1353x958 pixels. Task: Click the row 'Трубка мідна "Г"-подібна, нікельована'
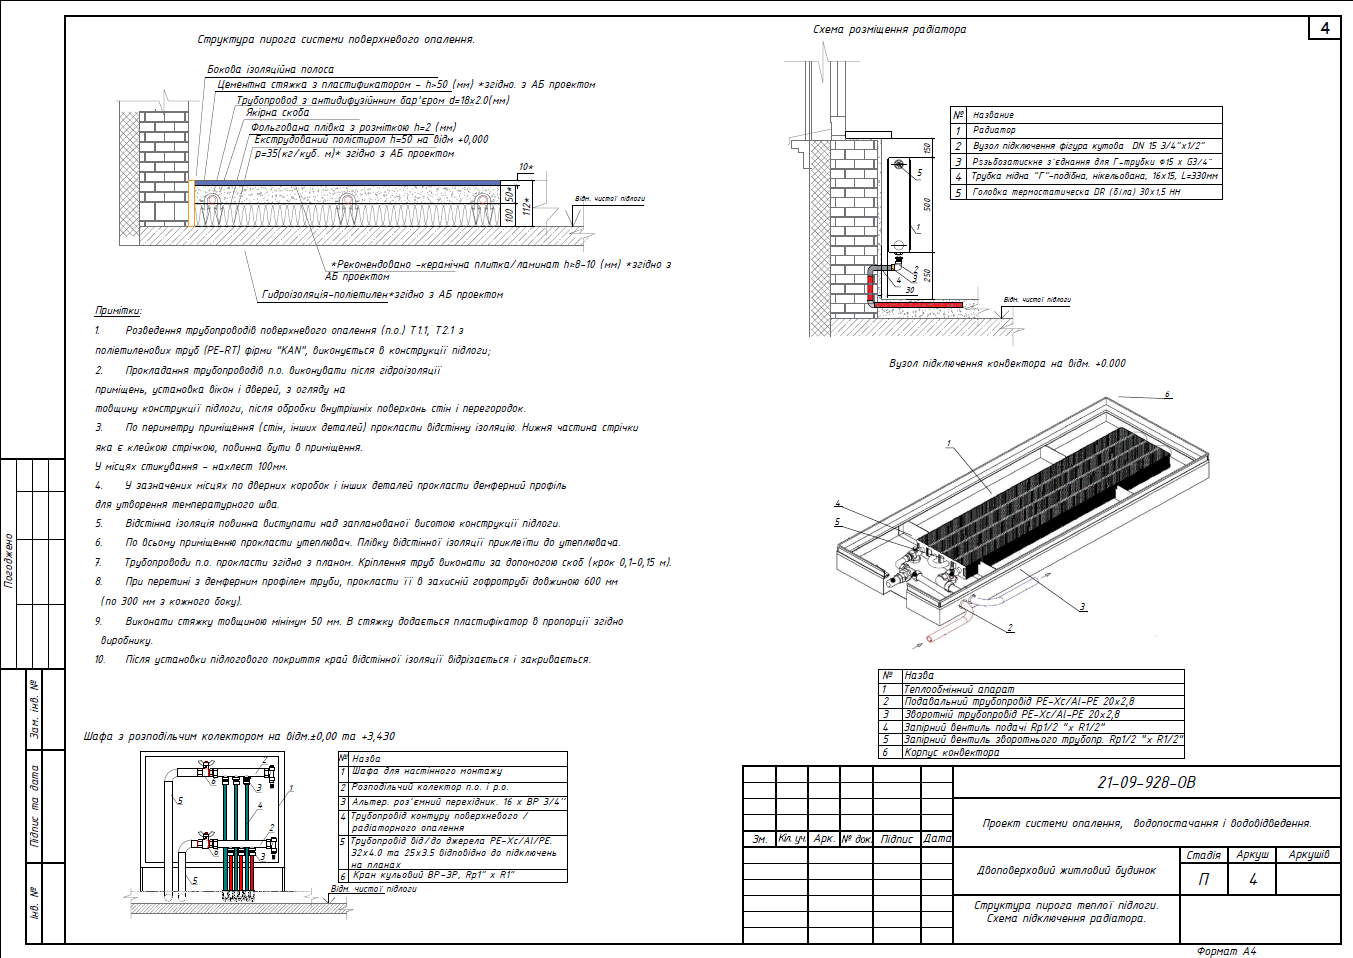1086,176
